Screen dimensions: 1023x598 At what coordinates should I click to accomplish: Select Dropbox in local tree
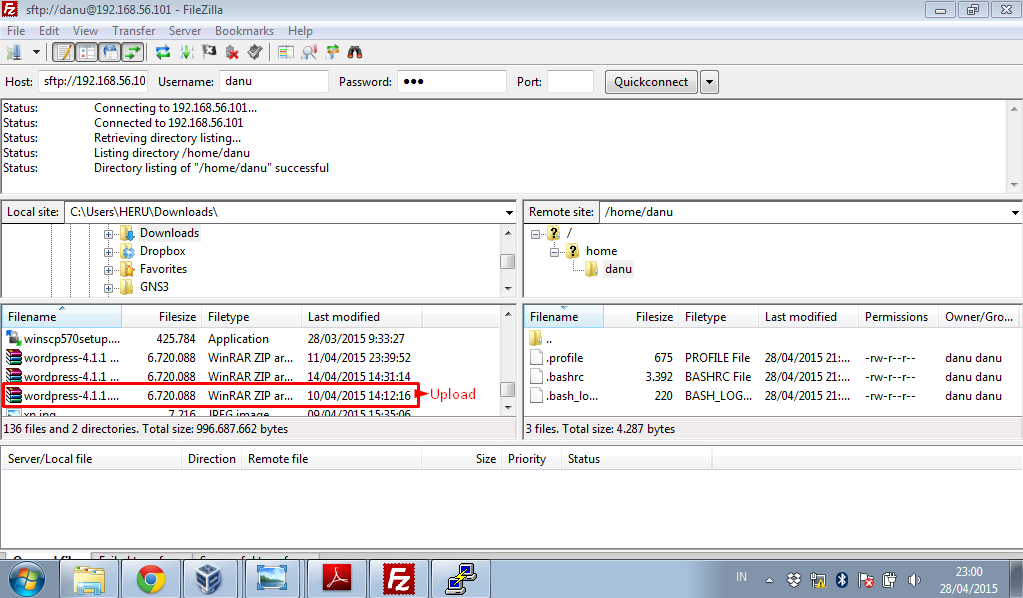[x=162, y=251]
